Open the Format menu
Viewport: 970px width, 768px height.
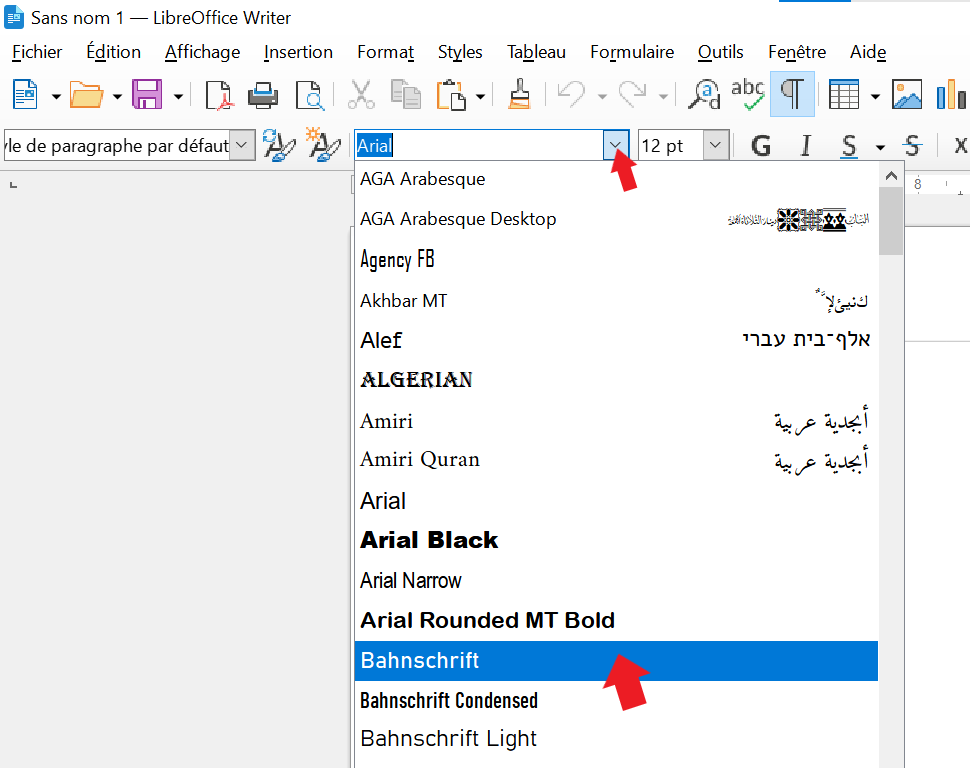click(385, 52)
